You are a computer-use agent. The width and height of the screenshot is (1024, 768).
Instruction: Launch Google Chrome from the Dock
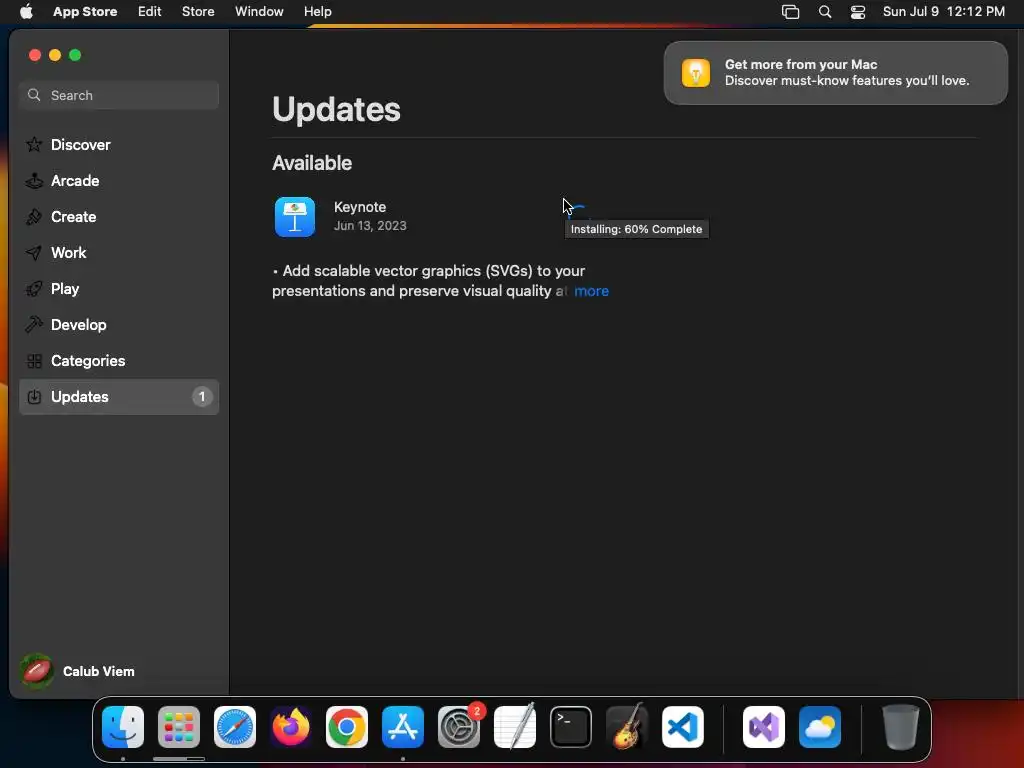[347, 727]
